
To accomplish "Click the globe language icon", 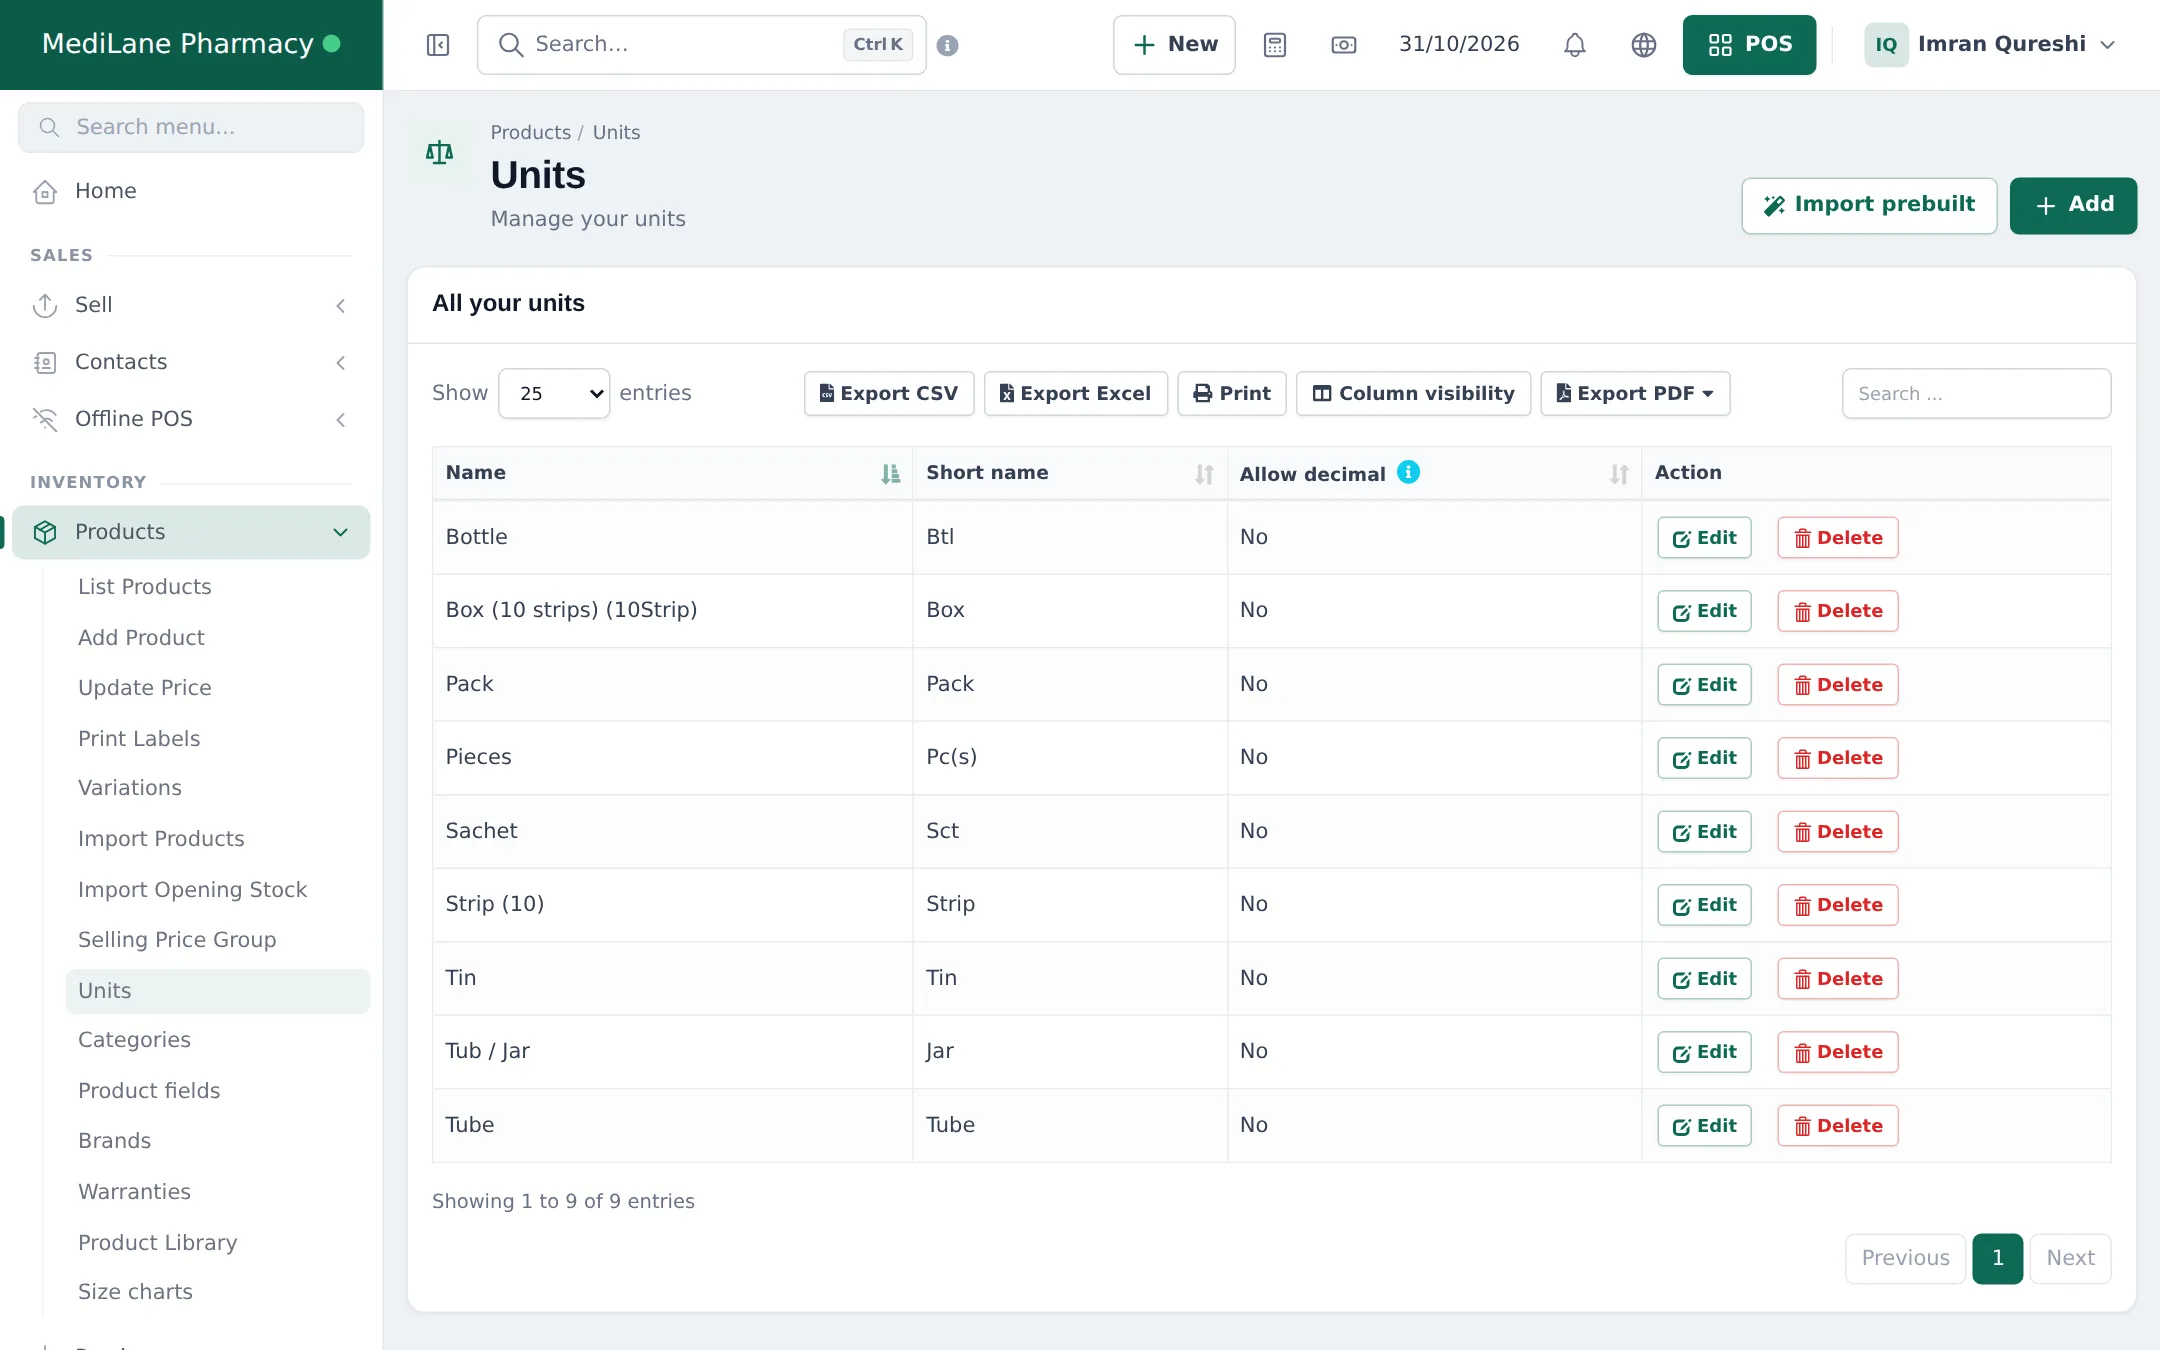I will point(1644,45).
